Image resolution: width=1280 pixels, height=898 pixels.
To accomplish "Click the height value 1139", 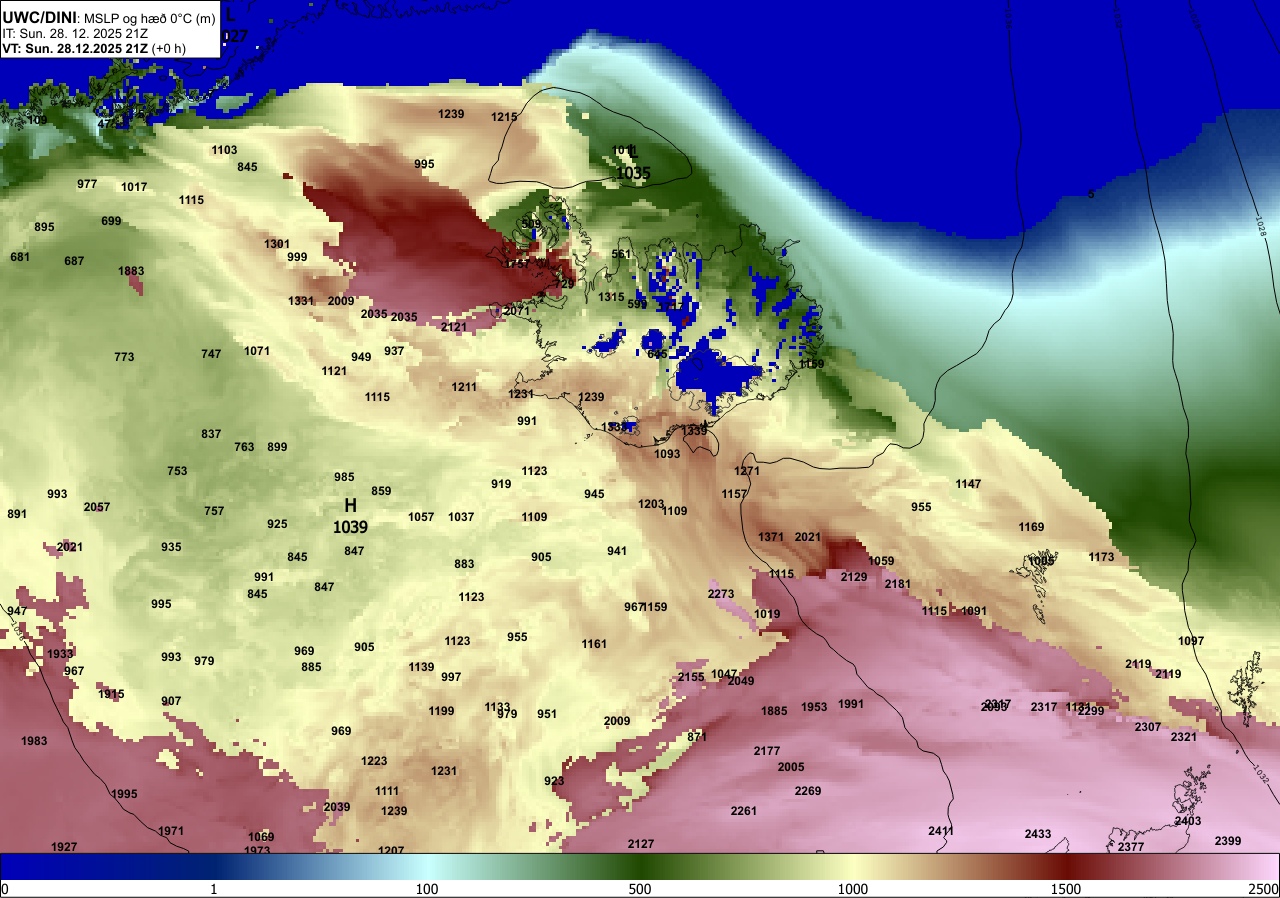I will 421,667.
